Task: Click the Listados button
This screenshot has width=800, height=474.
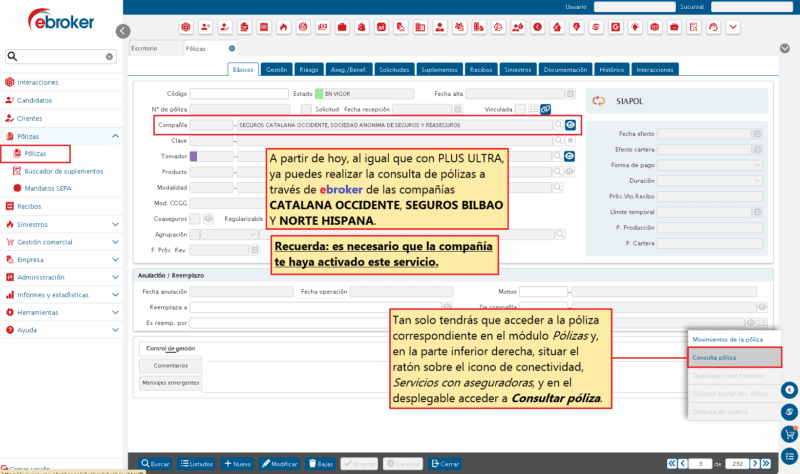Action: click(197, 464)
